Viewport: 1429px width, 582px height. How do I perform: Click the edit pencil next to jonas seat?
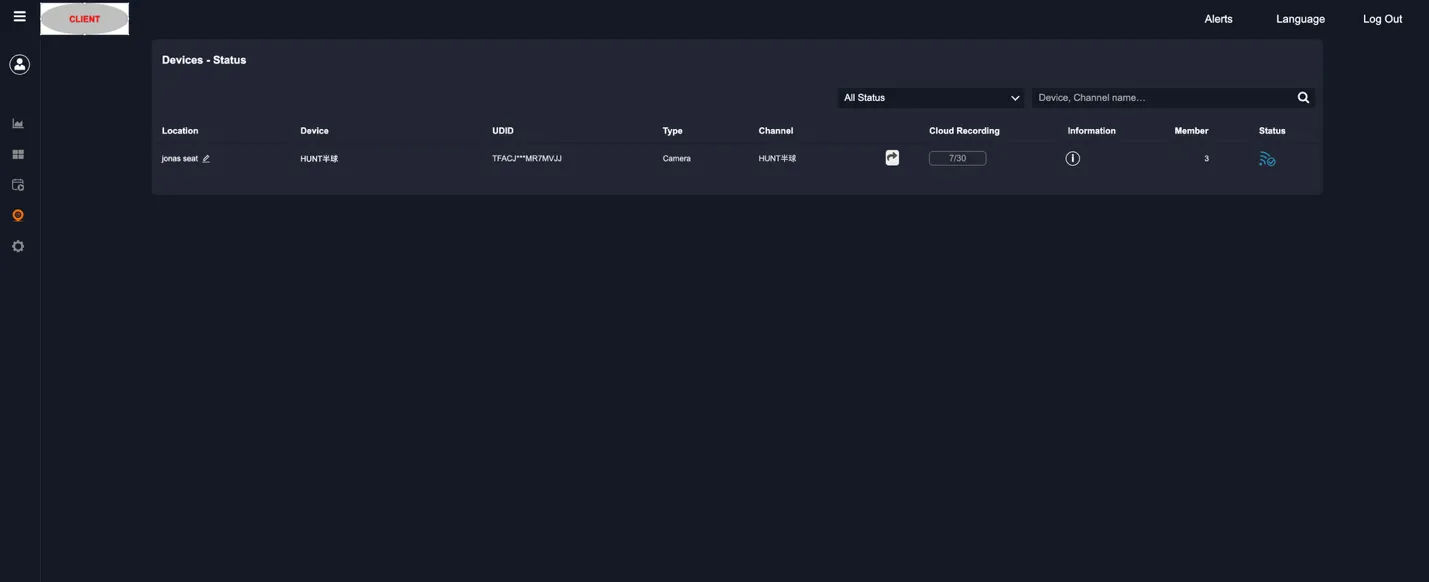point(204,157)
